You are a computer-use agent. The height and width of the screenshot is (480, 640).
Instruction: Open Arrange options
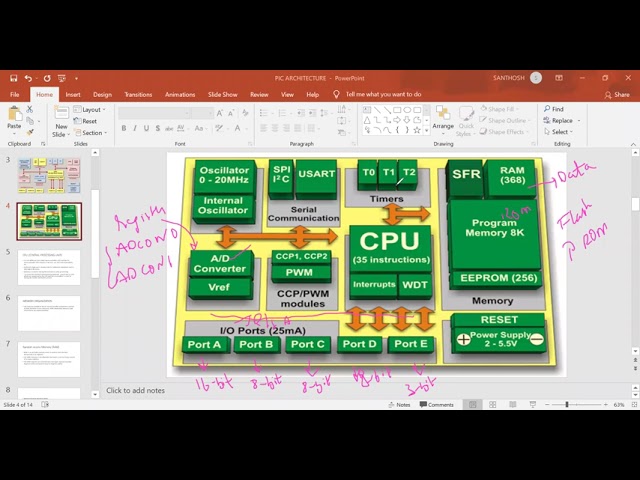(x=443, y=118)
